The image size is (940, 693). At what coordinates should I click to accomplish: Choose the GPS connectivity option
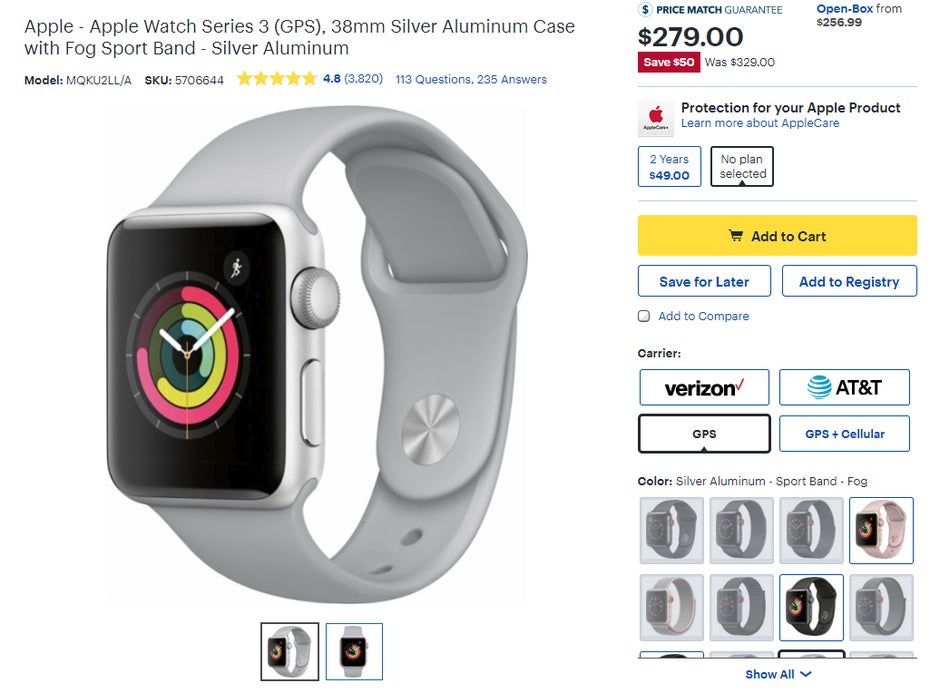[x=704, y=433]
